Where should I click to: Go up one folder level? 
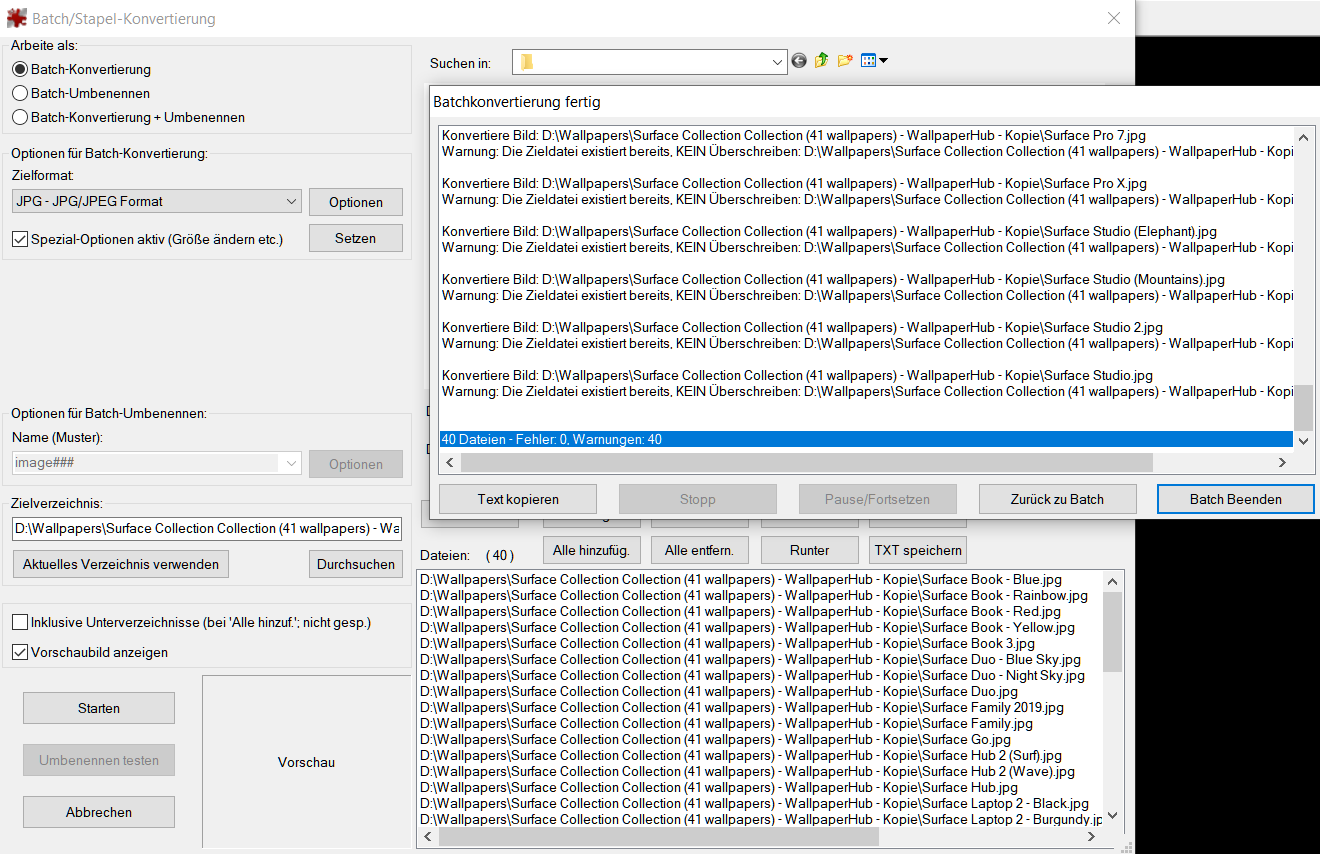[822, 61]
